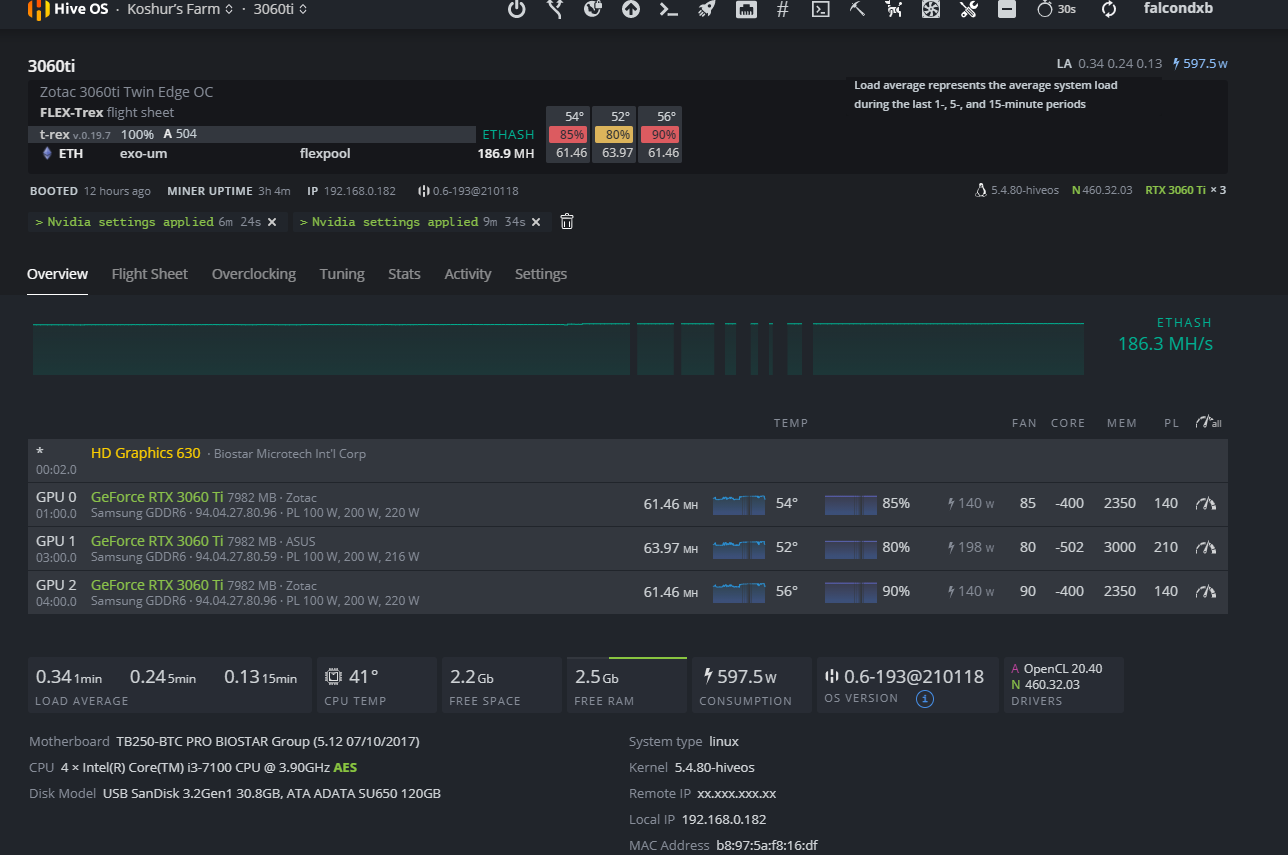Open the wrench and screwdriver tools icon
Viewport: 1288px width, 855px height.
pyautogui.click(x=968, y=9)
